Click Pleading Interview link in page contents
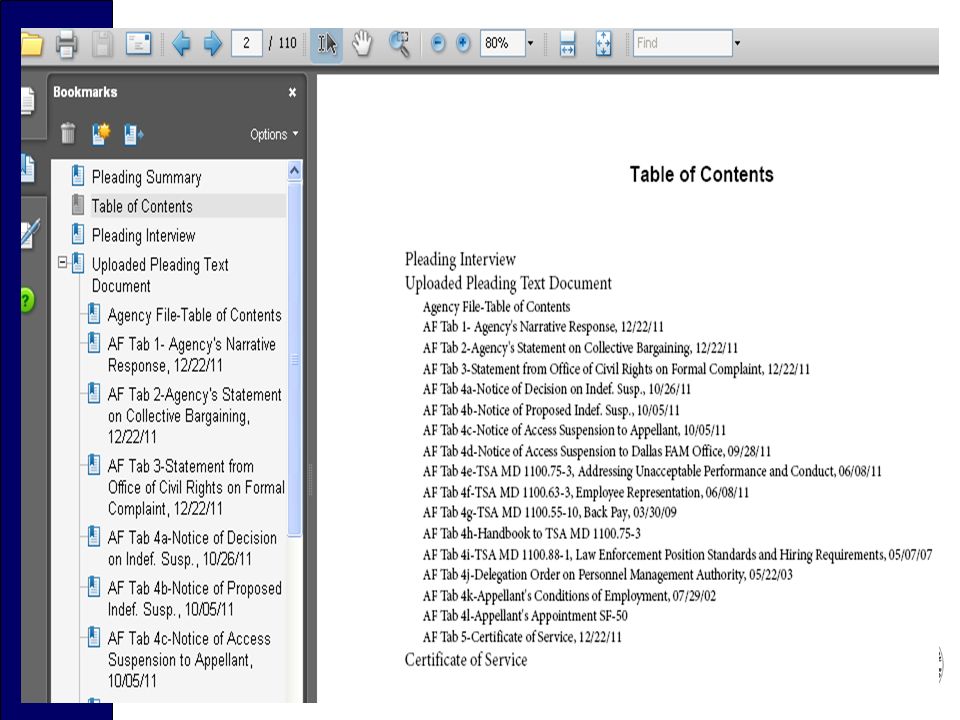Viewport: 960px width, 720px height. [x=460, y=259]
